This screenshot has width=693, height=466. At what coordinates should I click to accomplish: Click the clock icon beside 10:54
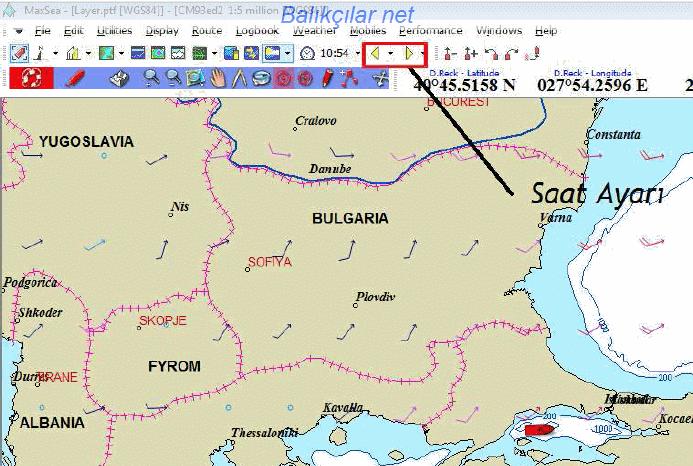click(x=307, y=53)
